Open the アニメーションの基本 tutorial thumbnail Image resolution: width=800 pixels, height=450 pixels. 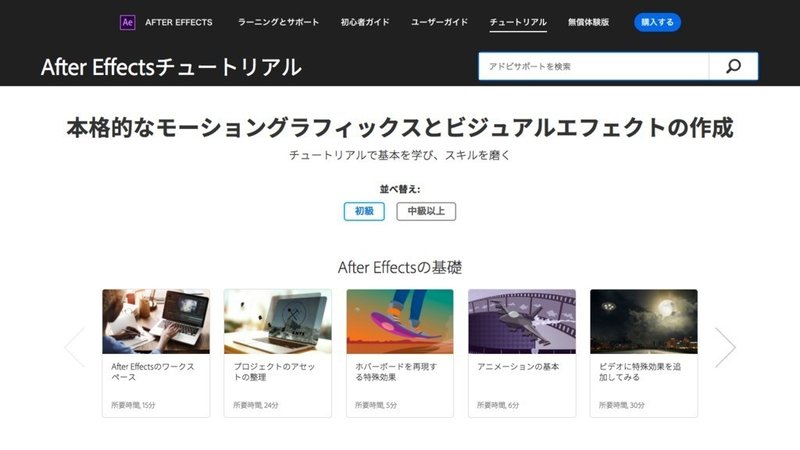point(522,321)
